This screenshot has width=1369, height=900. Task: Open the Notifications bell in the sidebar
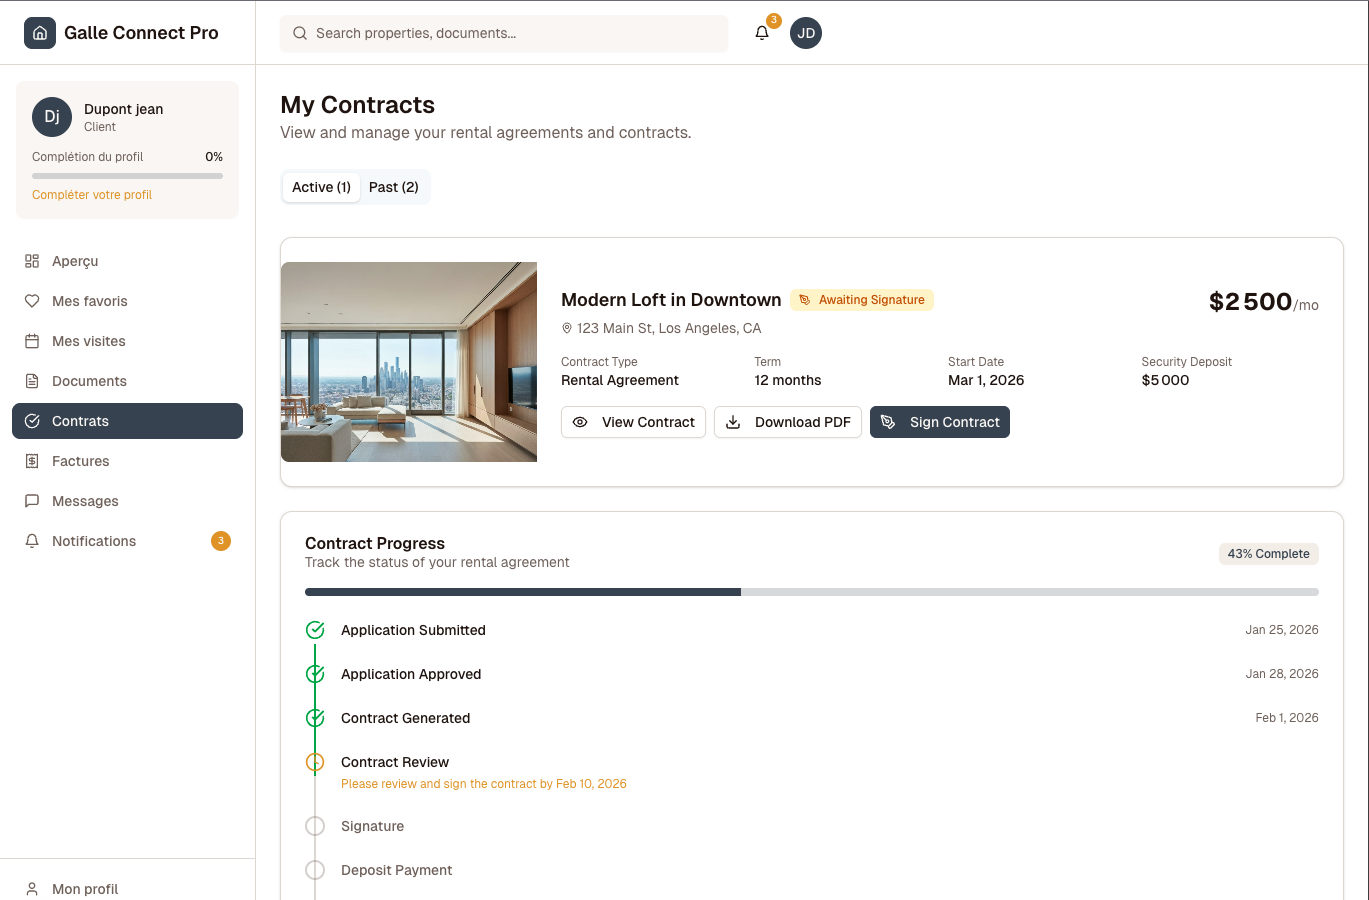(x=95, y=541)
